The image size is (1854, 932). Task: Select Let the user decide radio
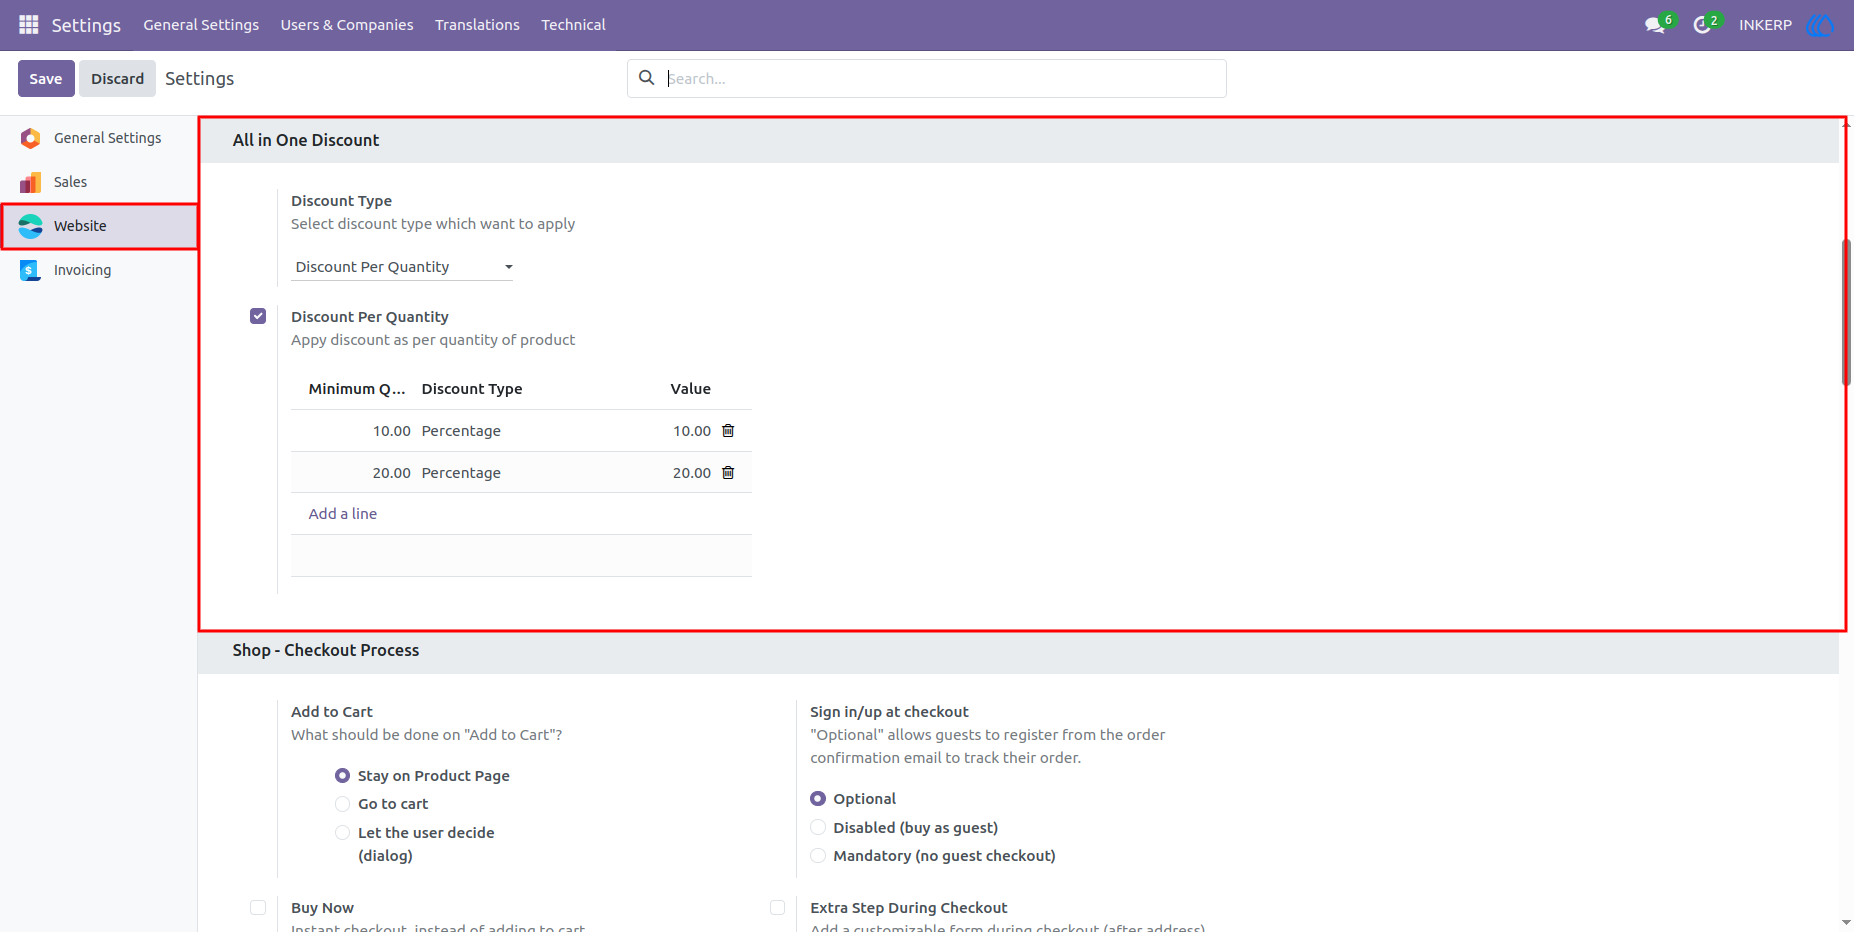pyautogui.click(x=342, y=833)
